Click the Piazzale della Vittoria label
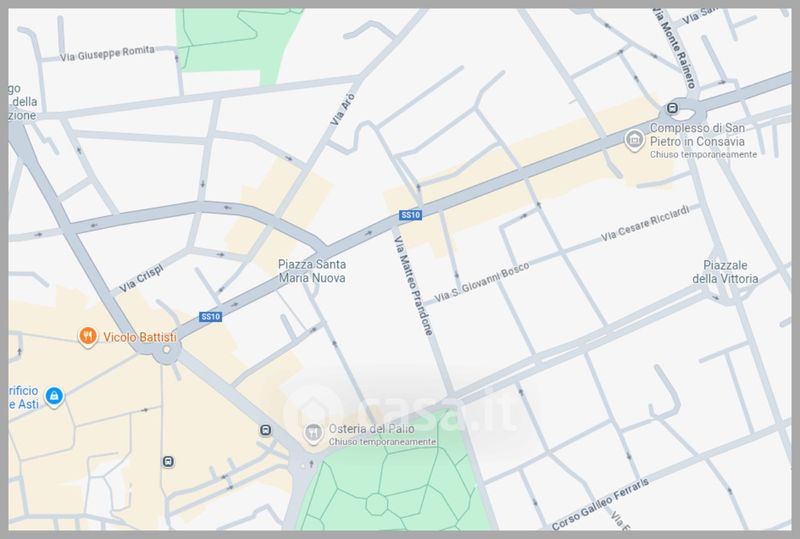Screen dimensions: 800x539 click(727, 272)
